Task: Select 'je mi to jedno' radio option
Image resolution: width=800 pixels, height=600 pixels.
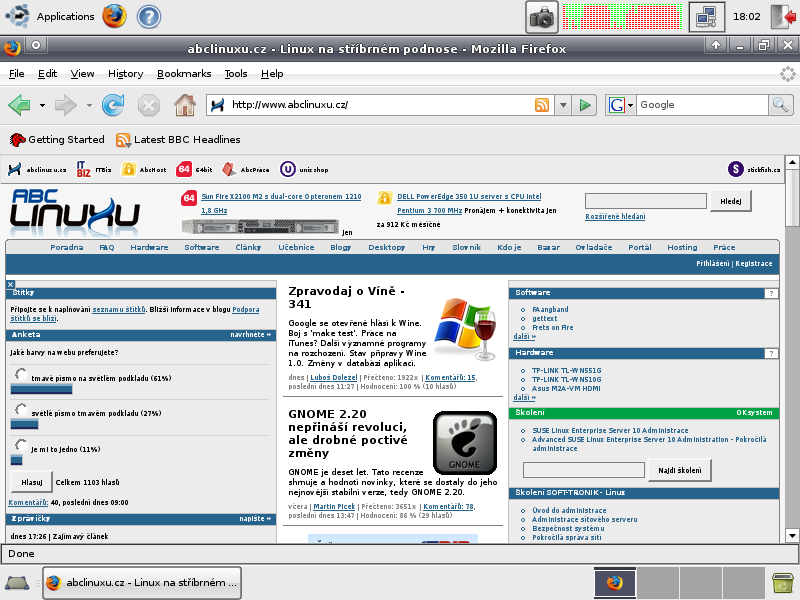Action: [x=21, y=445]
